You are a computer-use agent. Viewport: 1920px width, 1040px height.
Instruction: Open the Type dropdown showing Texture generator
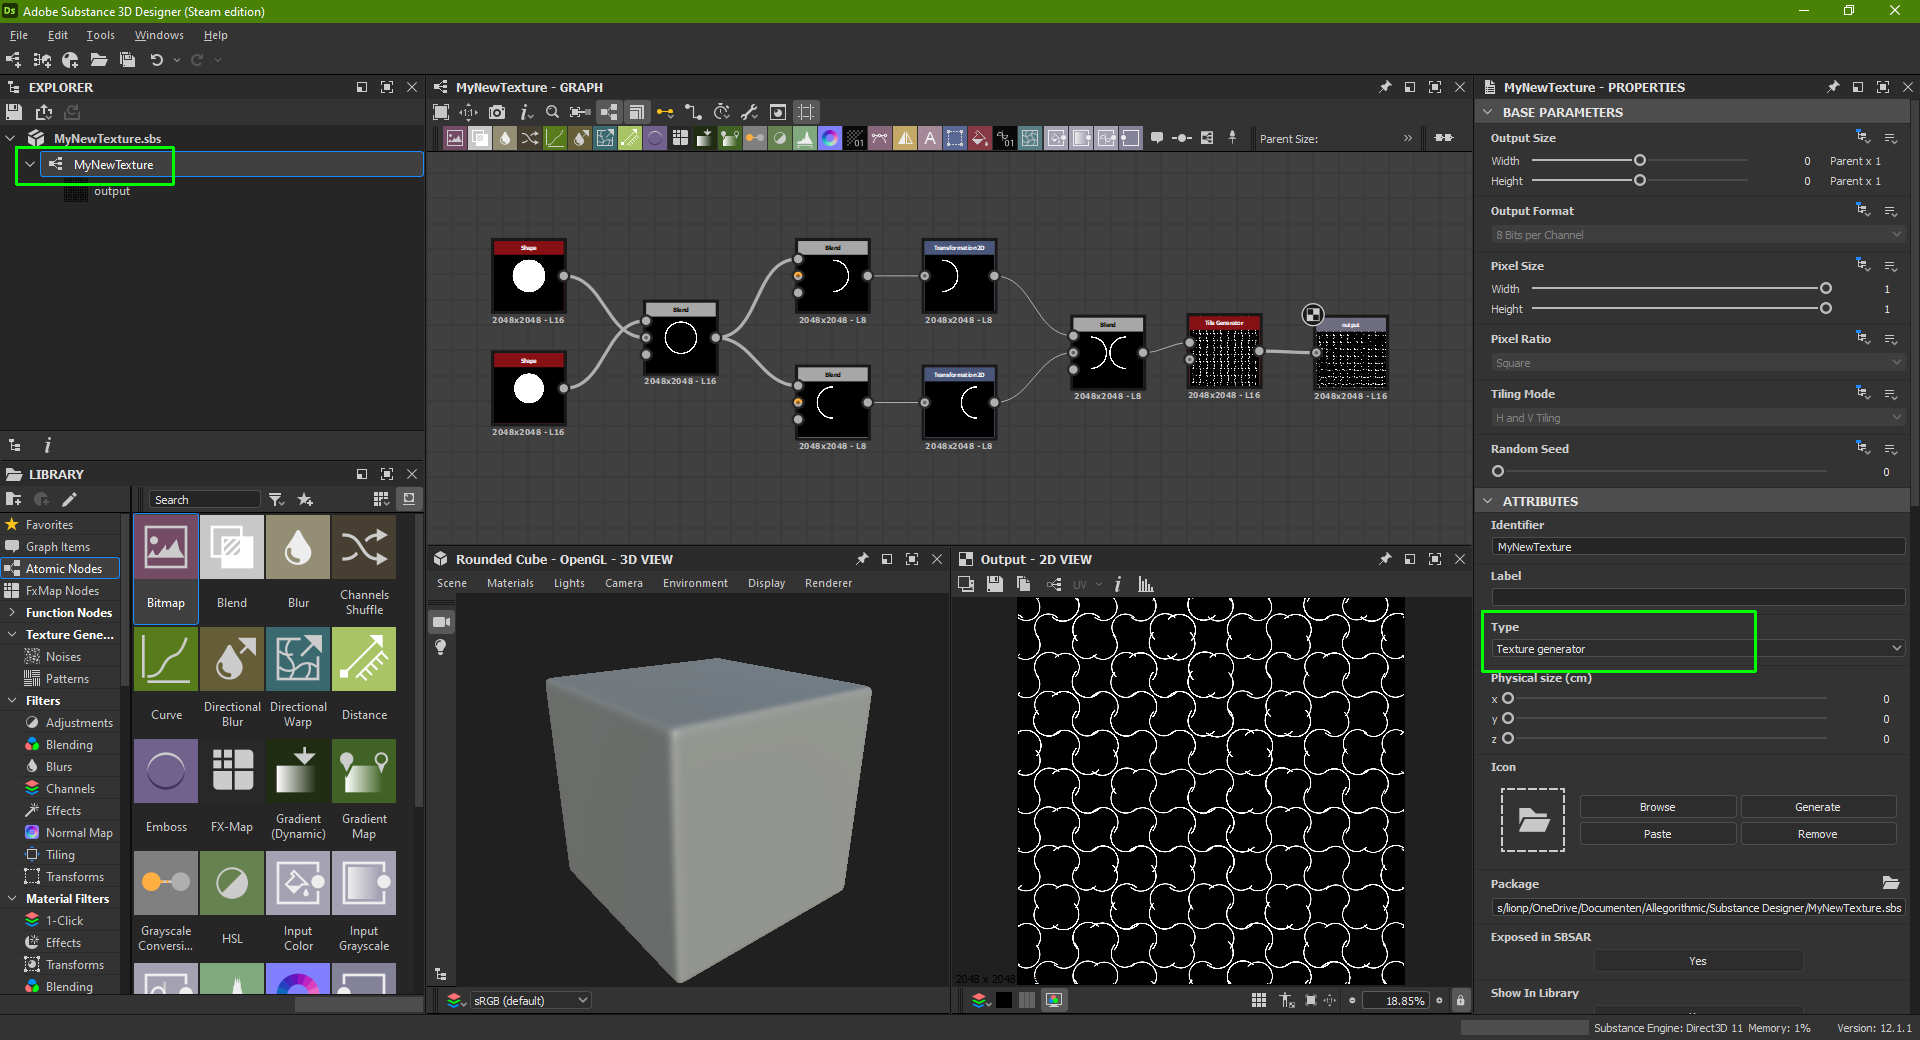pyautogui.click(x=1698, y=649)
